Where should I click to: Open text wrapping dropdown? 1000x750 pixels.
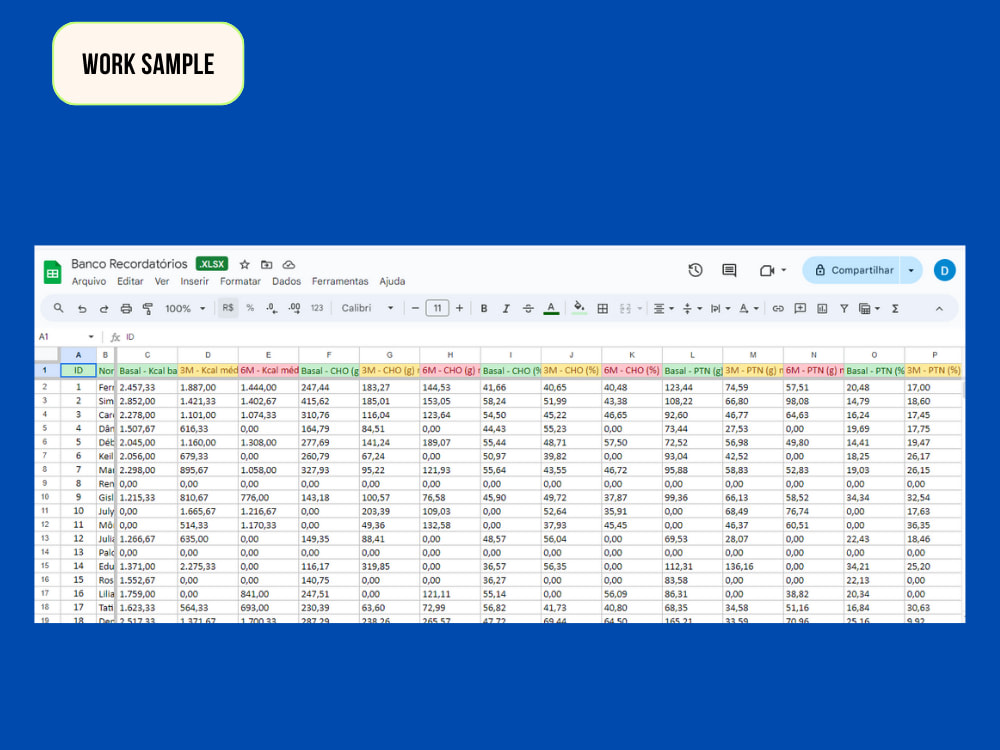tap(721, 309)
